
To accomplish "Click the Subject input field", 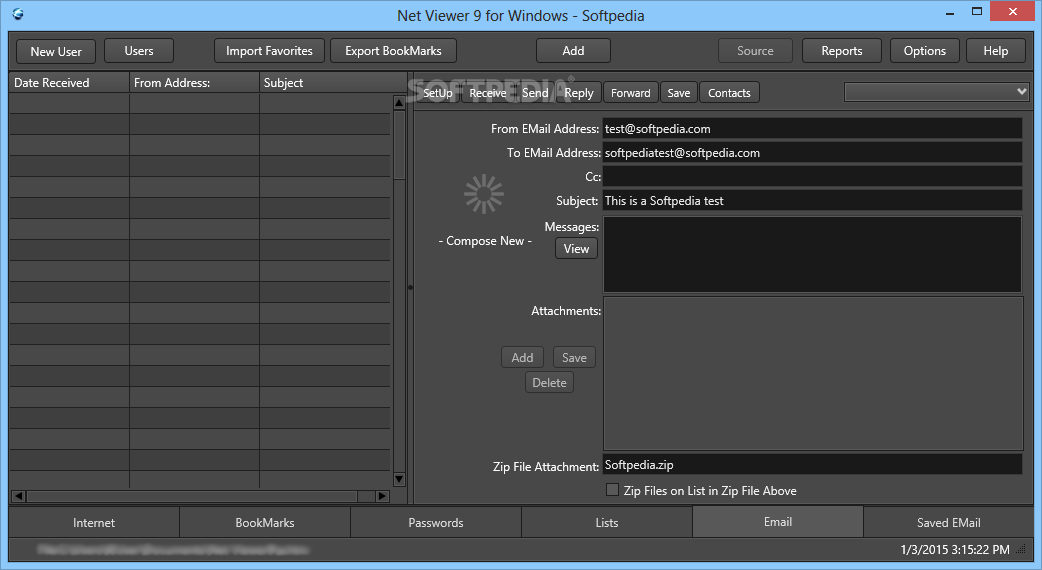I will pyautogui.click(x=812, y=201).
